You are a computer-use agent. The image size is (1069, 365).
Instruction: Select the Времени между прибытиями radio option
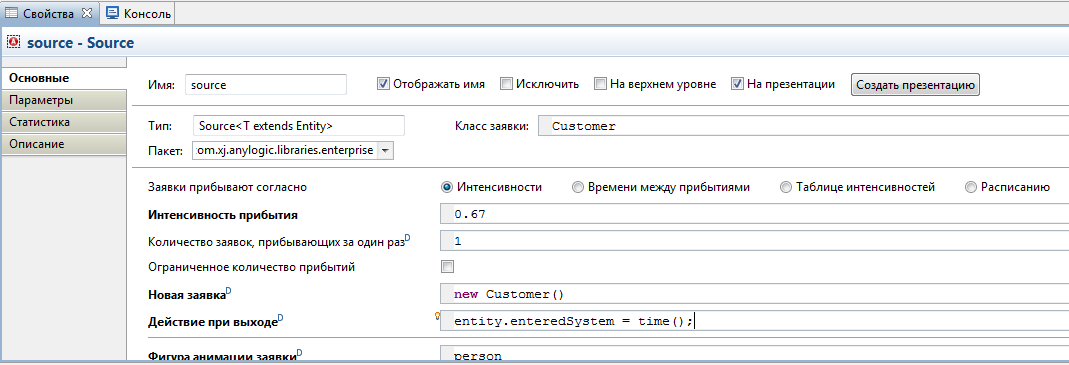pos(577,187)
